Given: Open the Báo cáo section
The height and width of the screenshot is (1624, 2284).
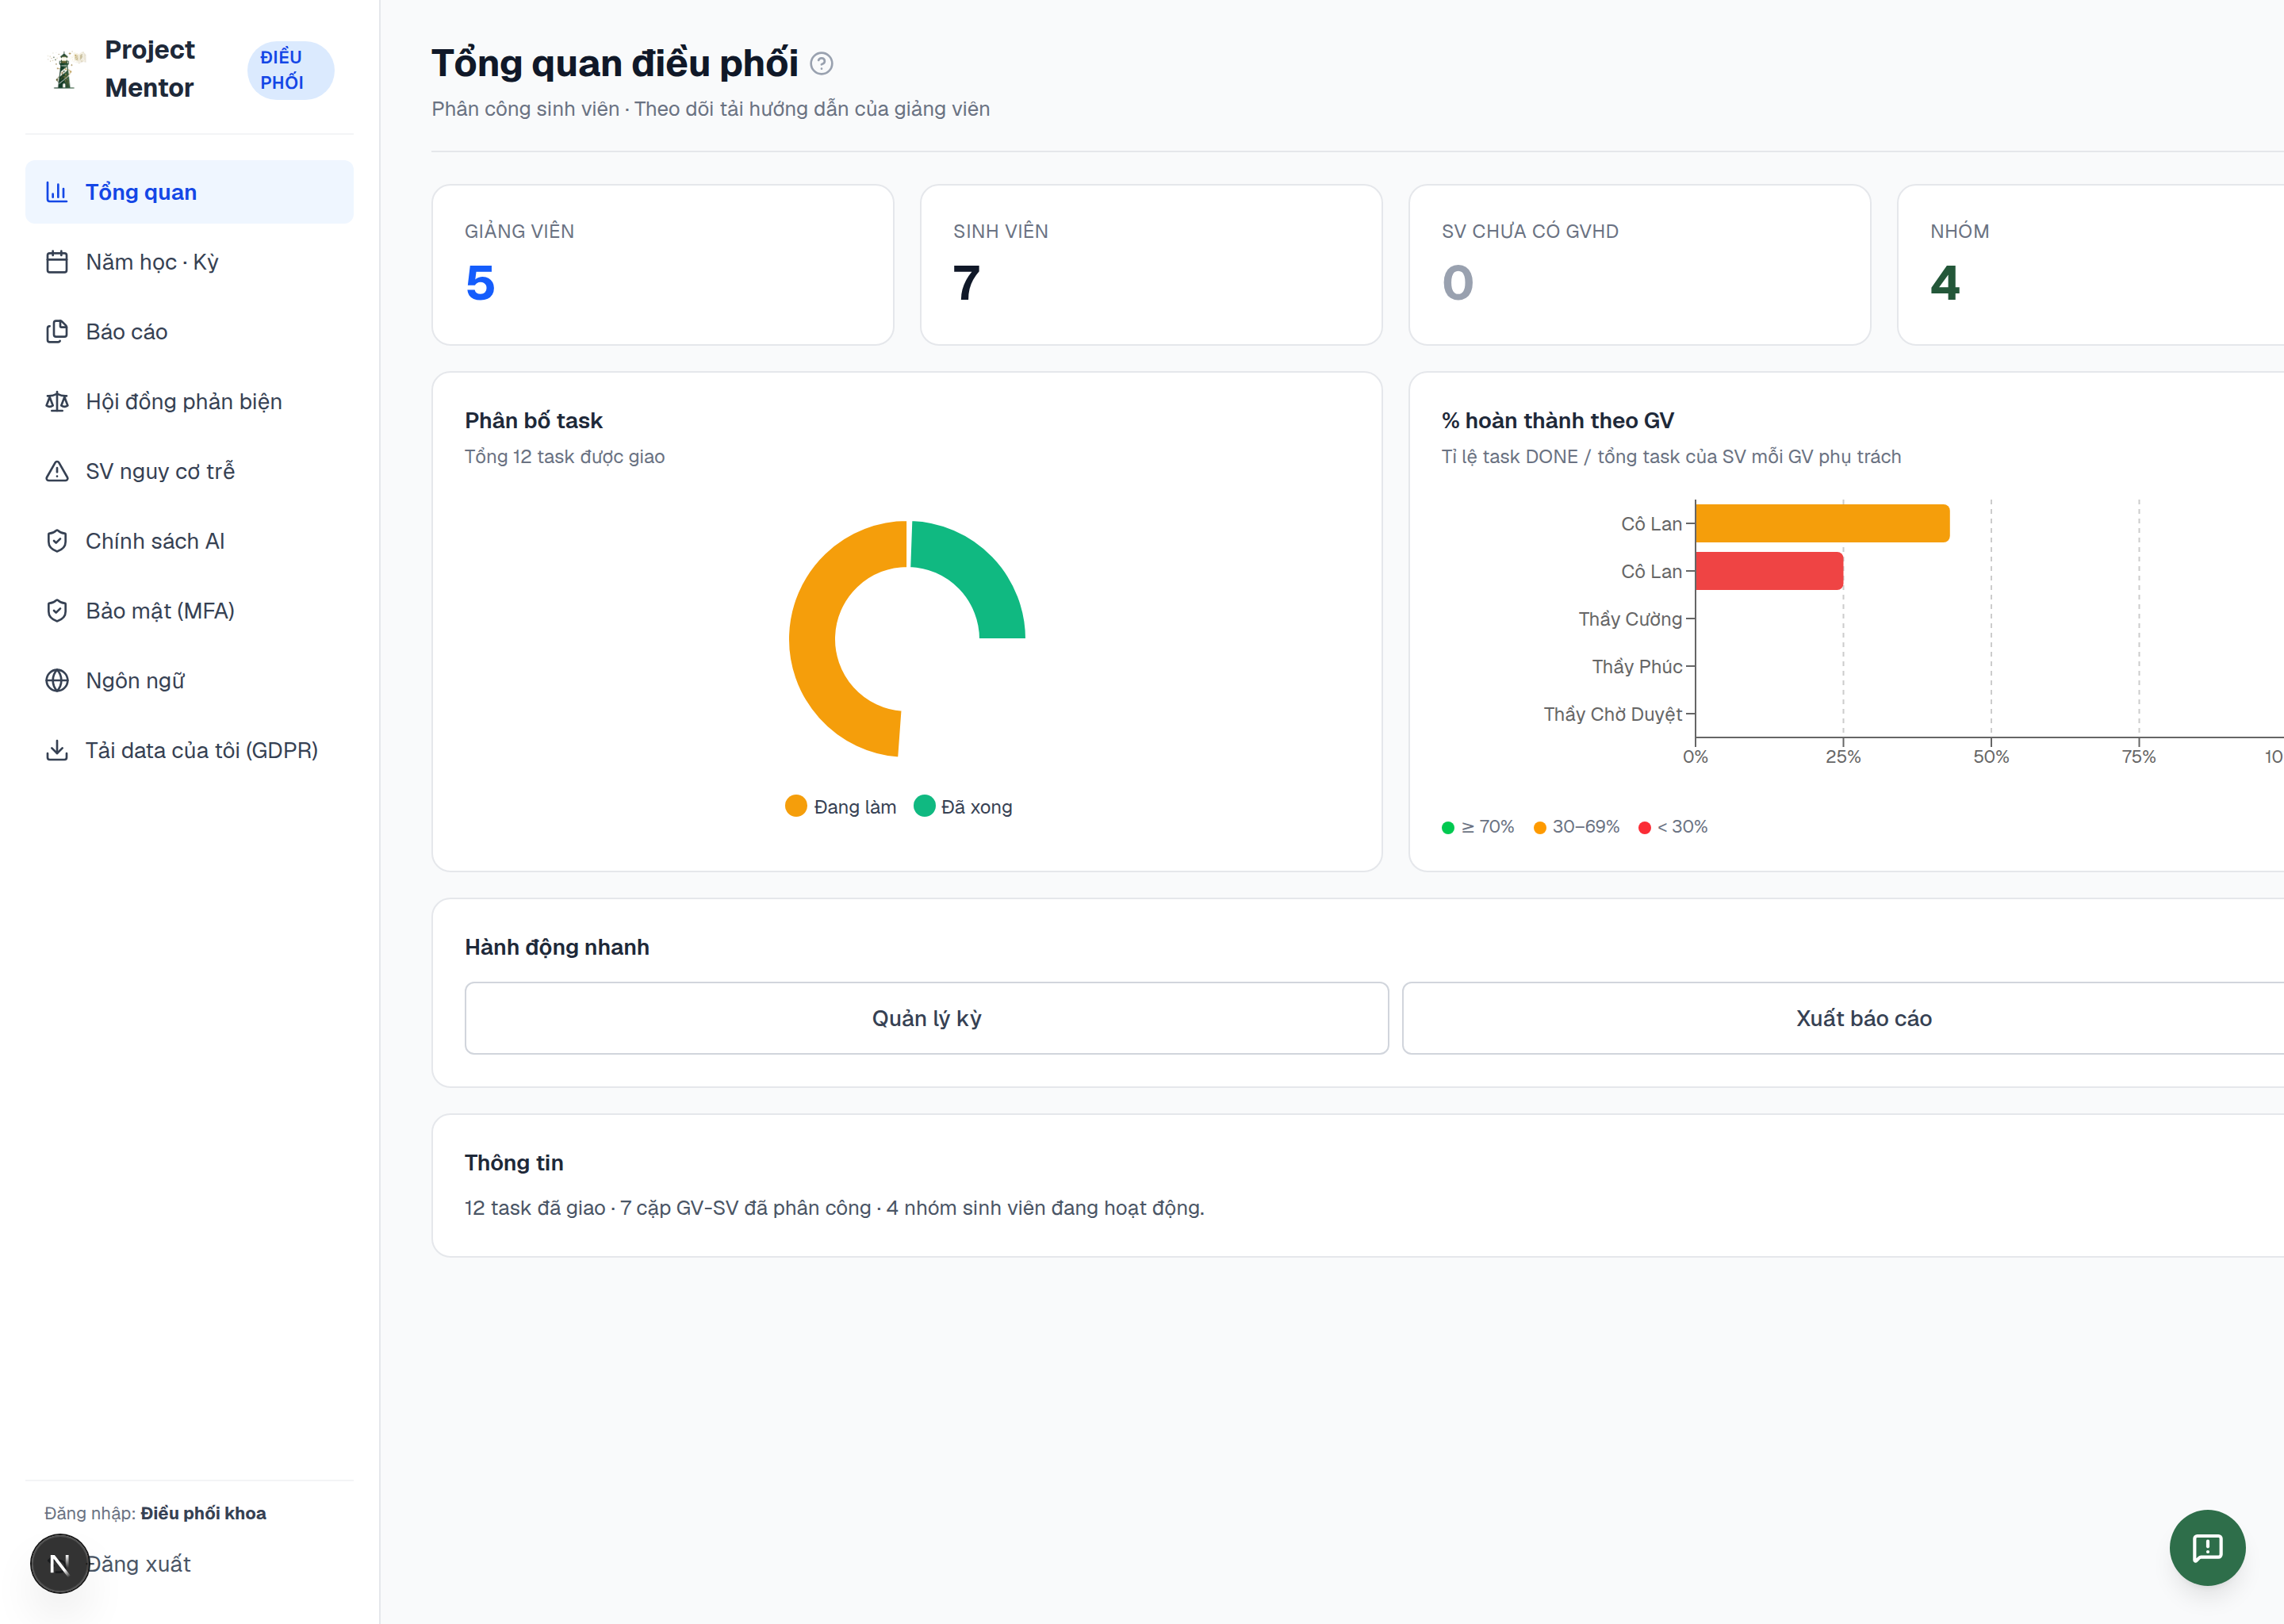Looking at the screenshot, I should pyautogui.click(x=189, y=332).
